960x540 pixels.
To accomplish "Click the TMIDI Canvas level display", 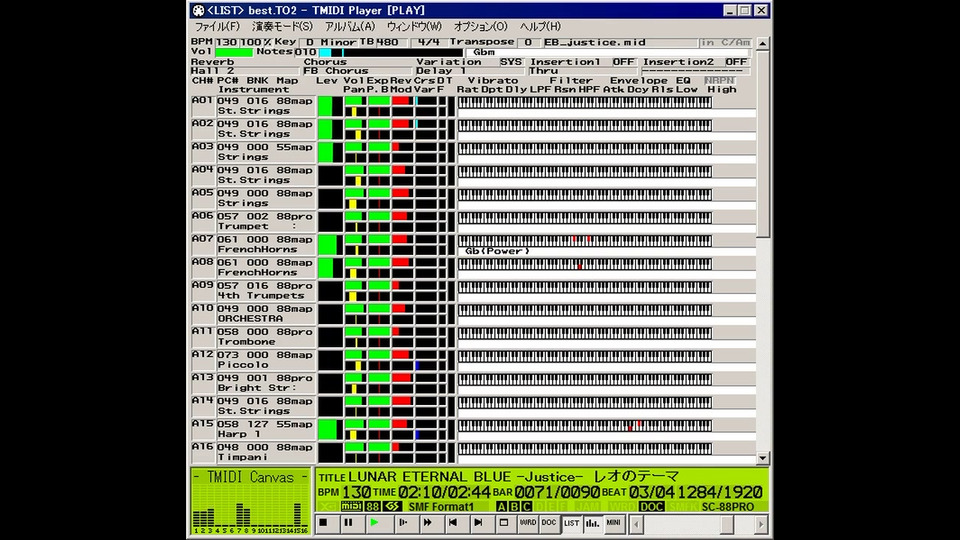I will point(250,501).
